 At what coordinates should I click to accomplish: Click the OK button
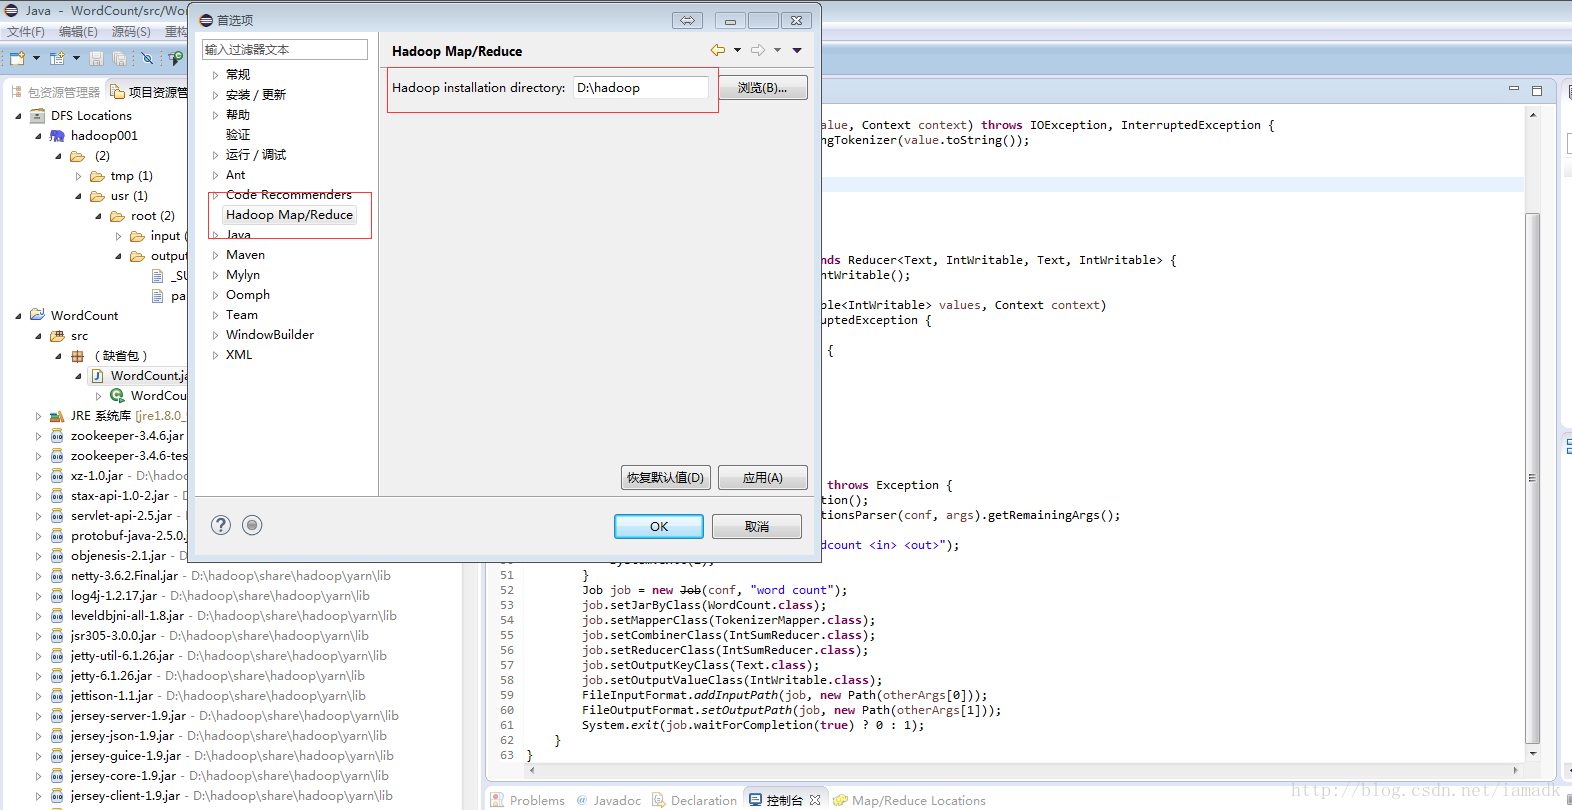pos(658,526)
